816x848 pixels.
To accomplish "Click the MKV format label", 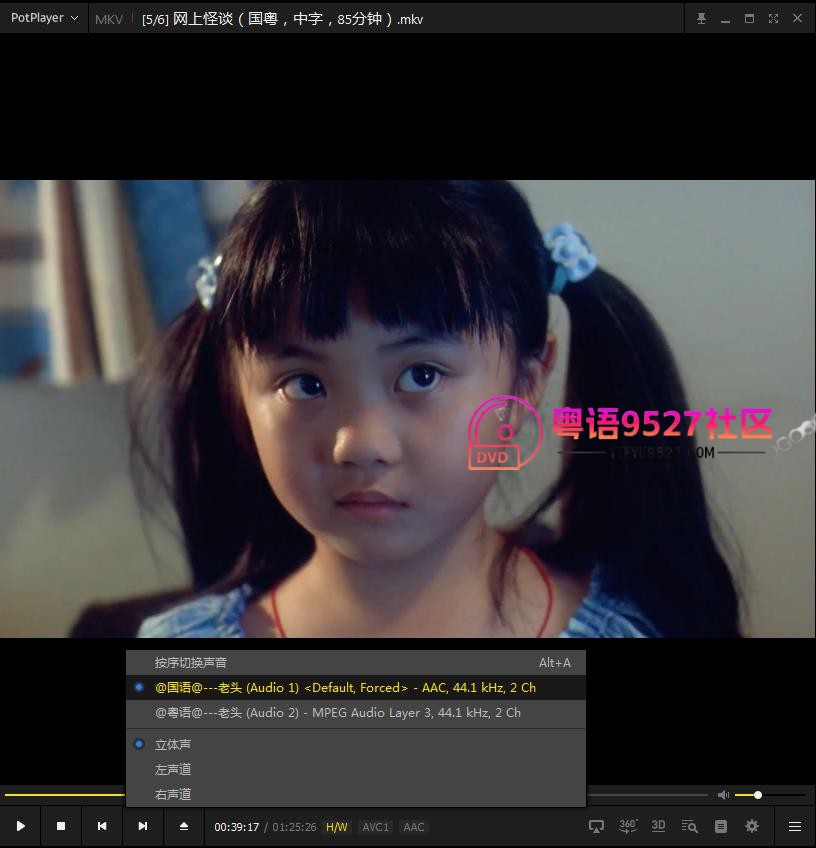I will click(109, 19).
